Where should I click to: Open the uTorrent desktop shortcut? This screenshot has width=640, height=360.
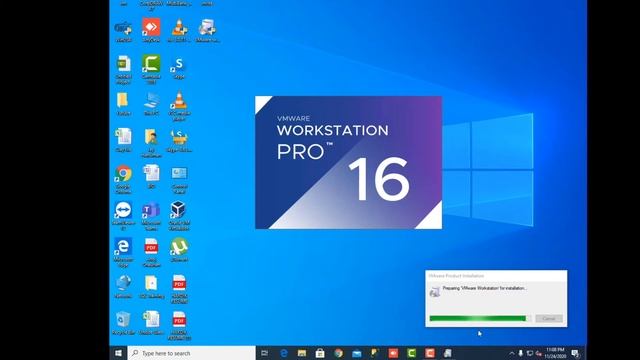click(179, 249)
